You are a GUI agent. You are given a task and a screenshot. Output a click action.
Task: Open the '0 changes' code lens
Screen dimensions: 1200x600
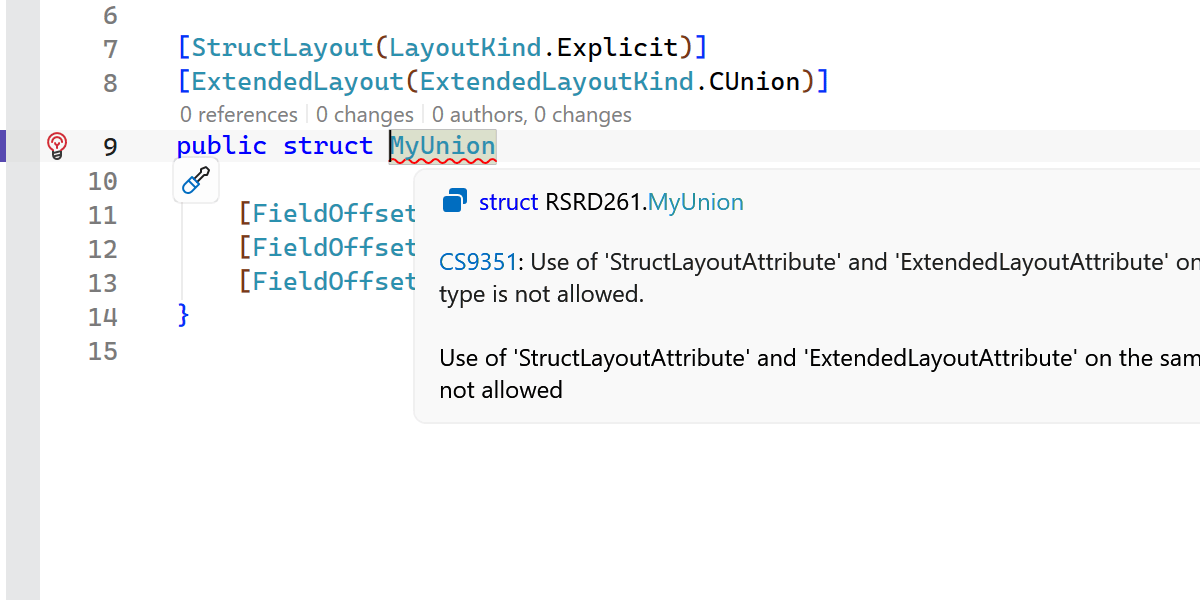(x=365, y=114)
